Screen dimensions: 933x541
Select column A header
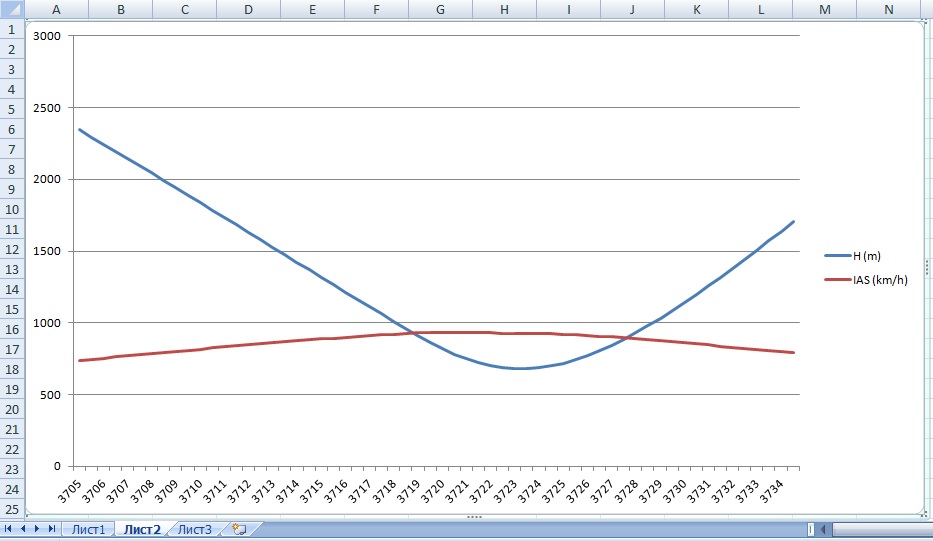click(x=56, y=10)
